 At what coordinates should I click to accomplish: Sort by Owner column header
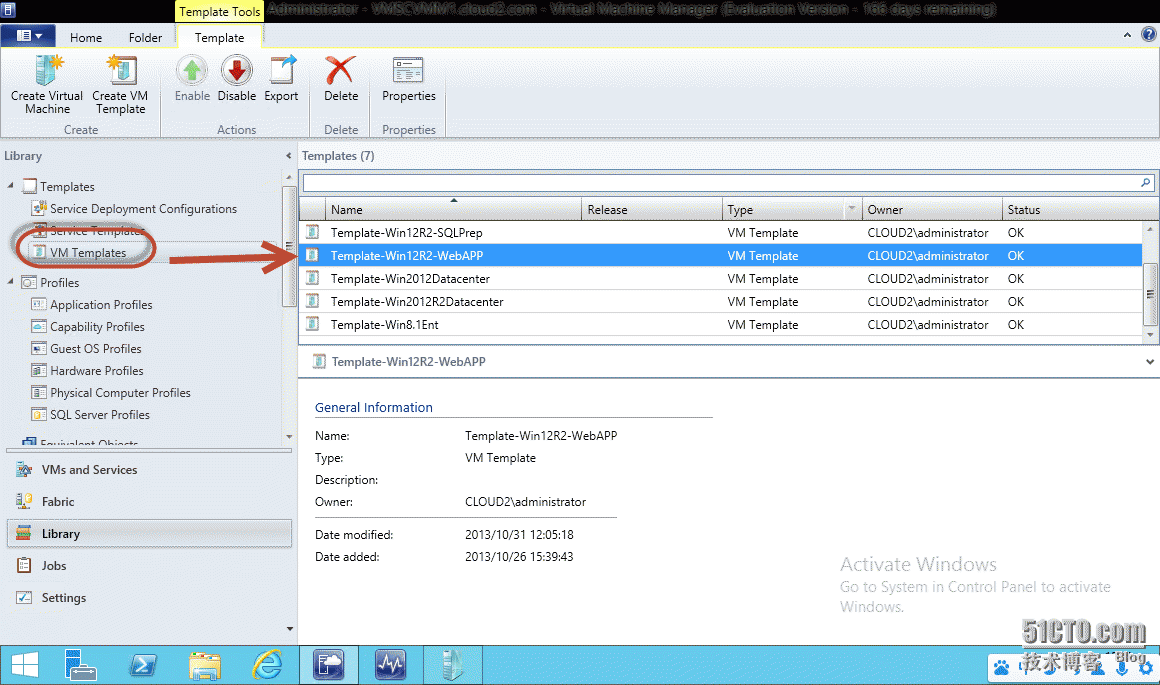[x=932, y=210]
